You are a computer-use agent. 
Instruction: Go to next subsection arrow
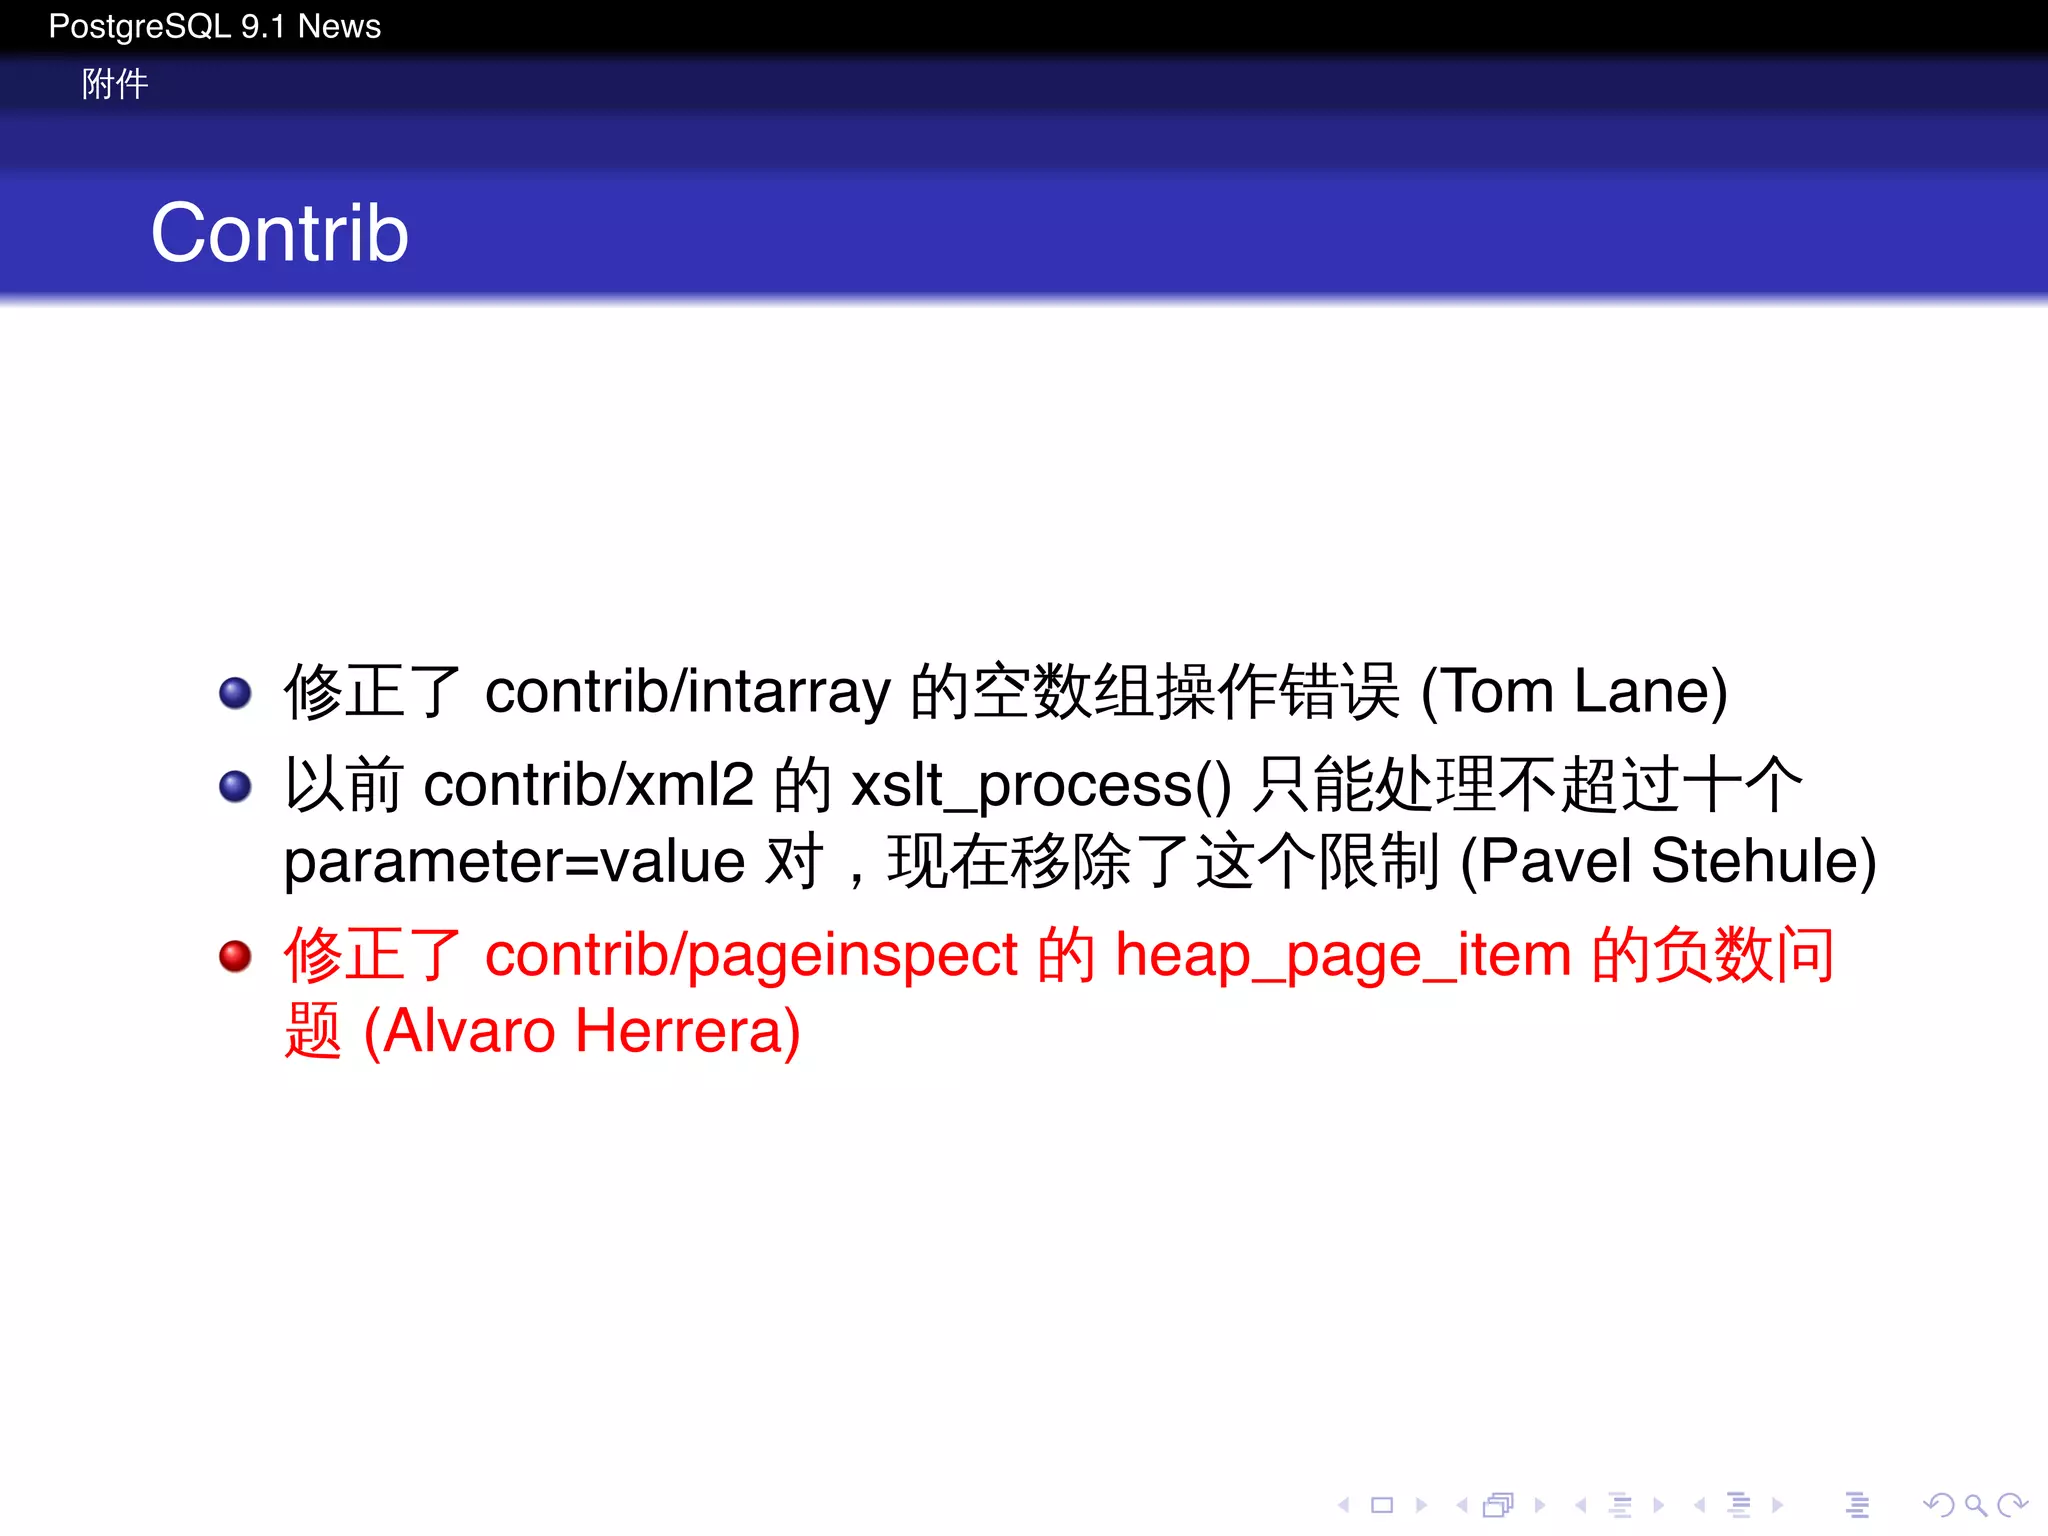pos(1659,1504)
